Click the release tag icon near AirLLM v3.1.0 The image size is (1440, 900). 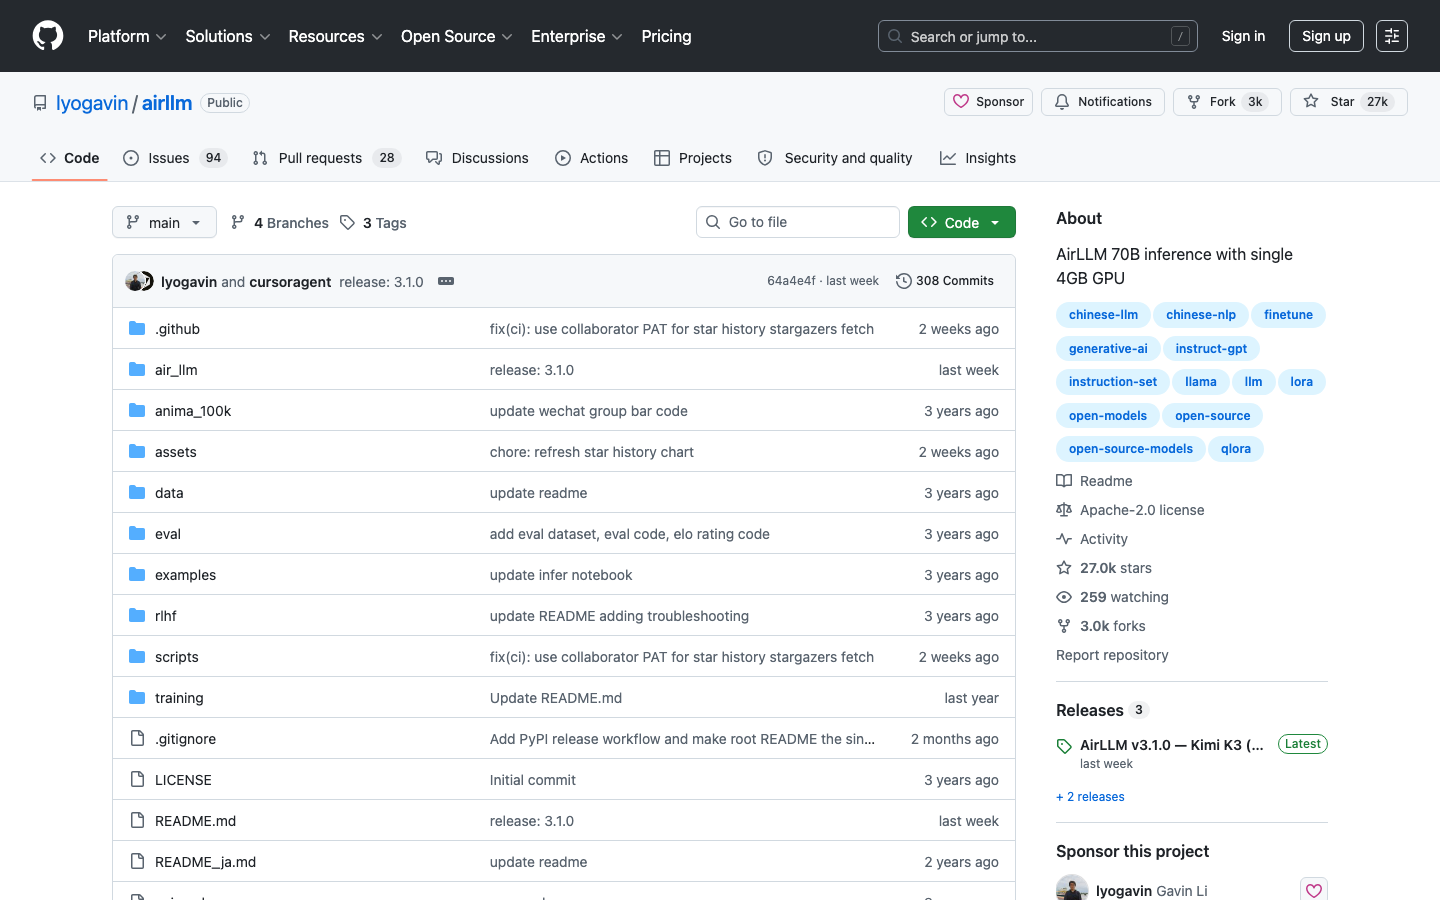coord(1064,746)
